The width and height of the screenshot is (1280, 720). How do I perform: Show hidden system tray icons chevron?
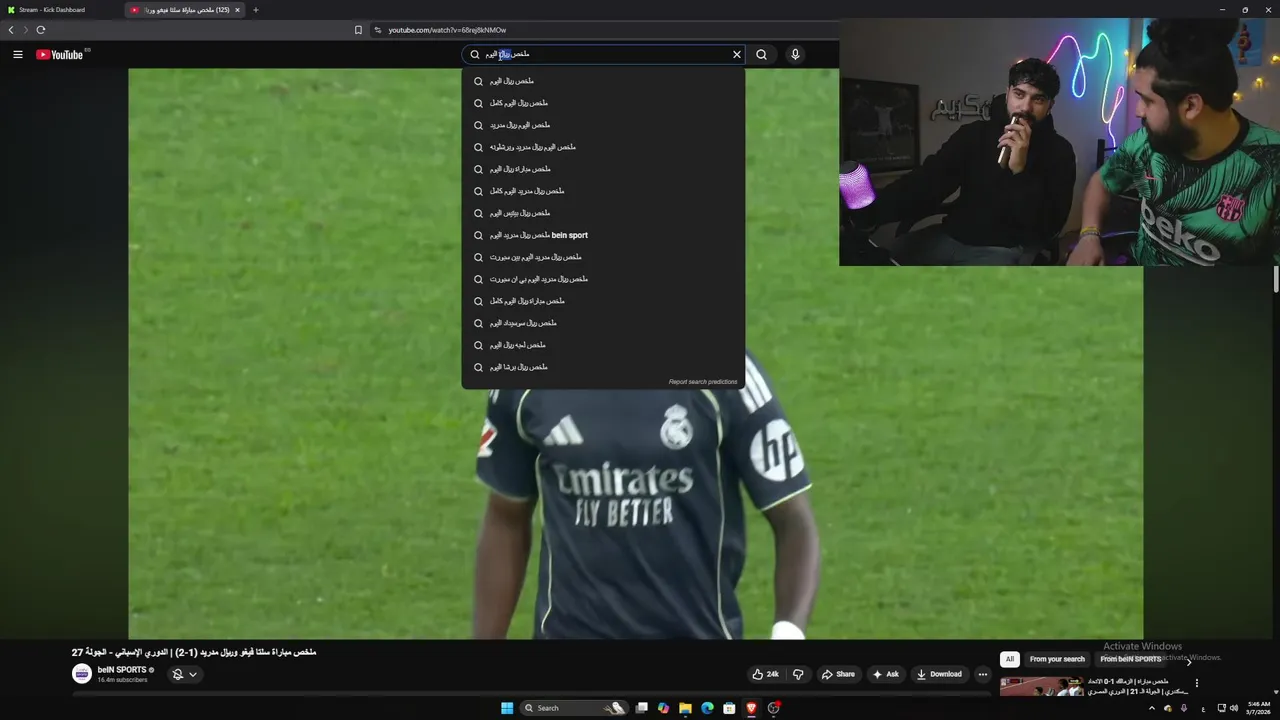tap(1151, 708)
